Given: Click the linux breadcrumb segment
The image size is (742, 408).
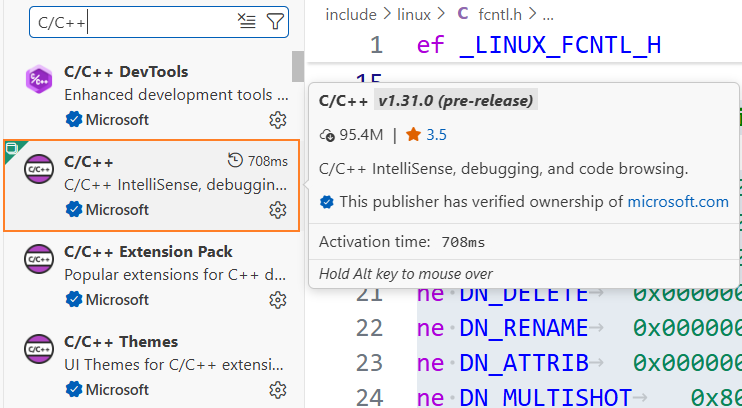Looking at the screenshot, I should [414, 15].
